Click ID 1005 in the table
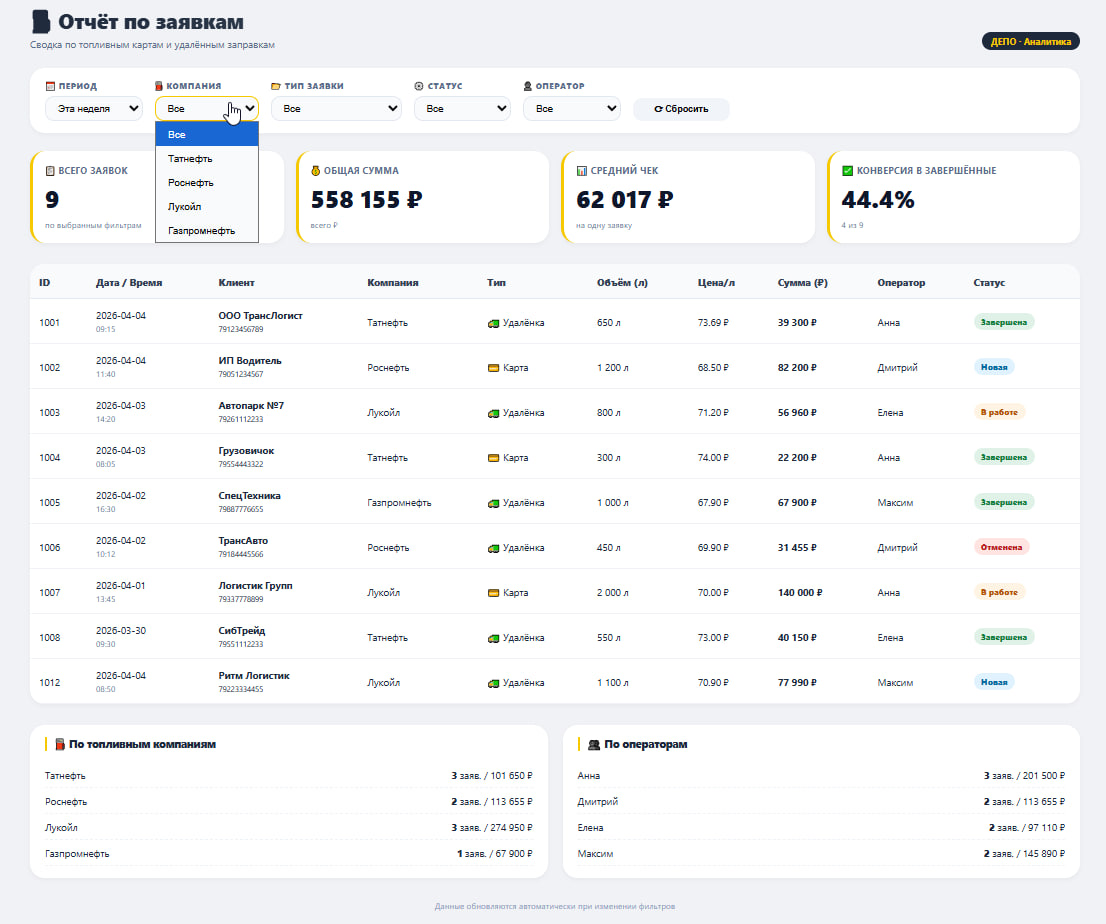This screenshot has width=1106, height=924. (x=49, y=503)
